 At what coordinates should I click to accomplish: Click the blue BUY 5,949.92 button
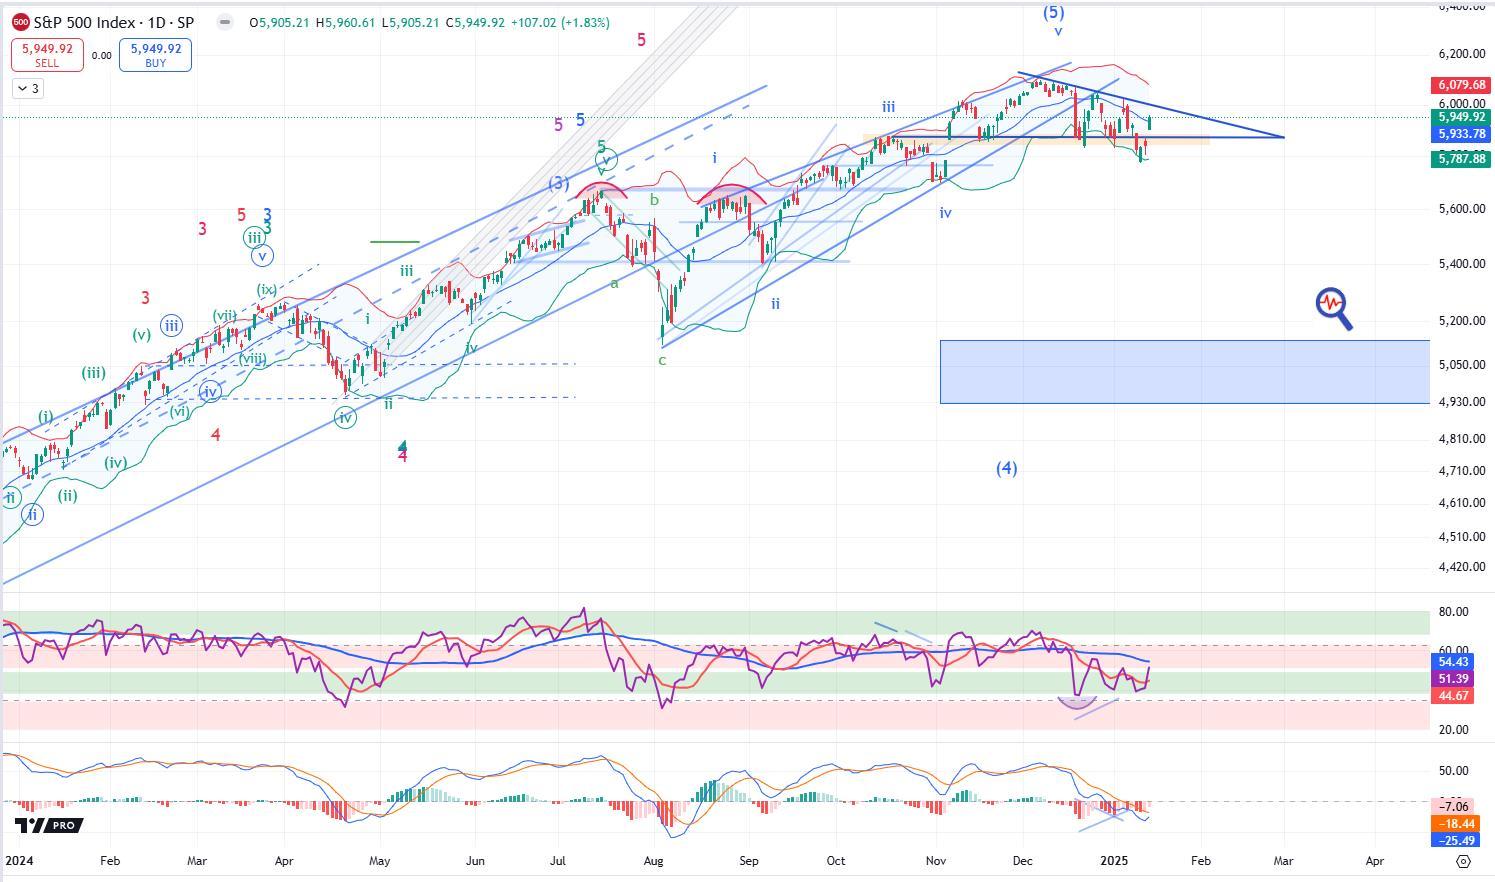155,55
